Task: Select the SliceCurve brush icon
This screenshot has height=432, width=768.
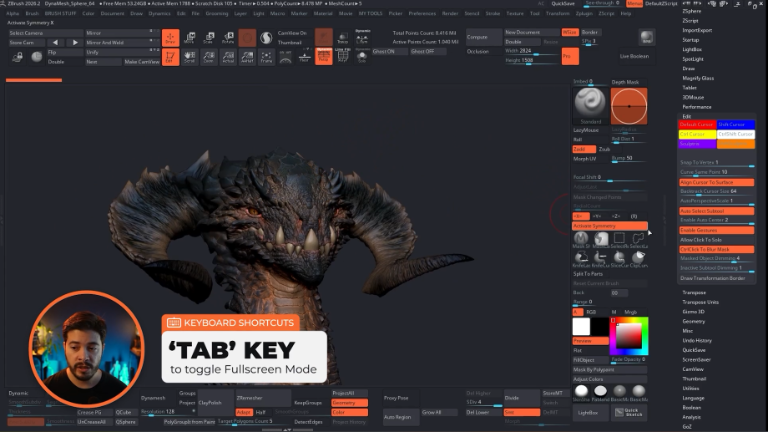Action: pyautogui.click(x=620, y=259)
